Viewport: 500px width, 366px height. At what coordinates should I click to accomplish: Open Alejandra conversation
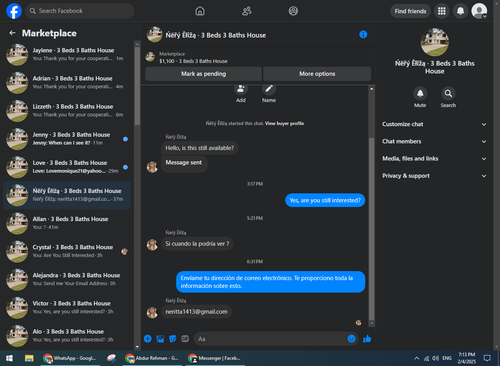(x=67, y=279)
